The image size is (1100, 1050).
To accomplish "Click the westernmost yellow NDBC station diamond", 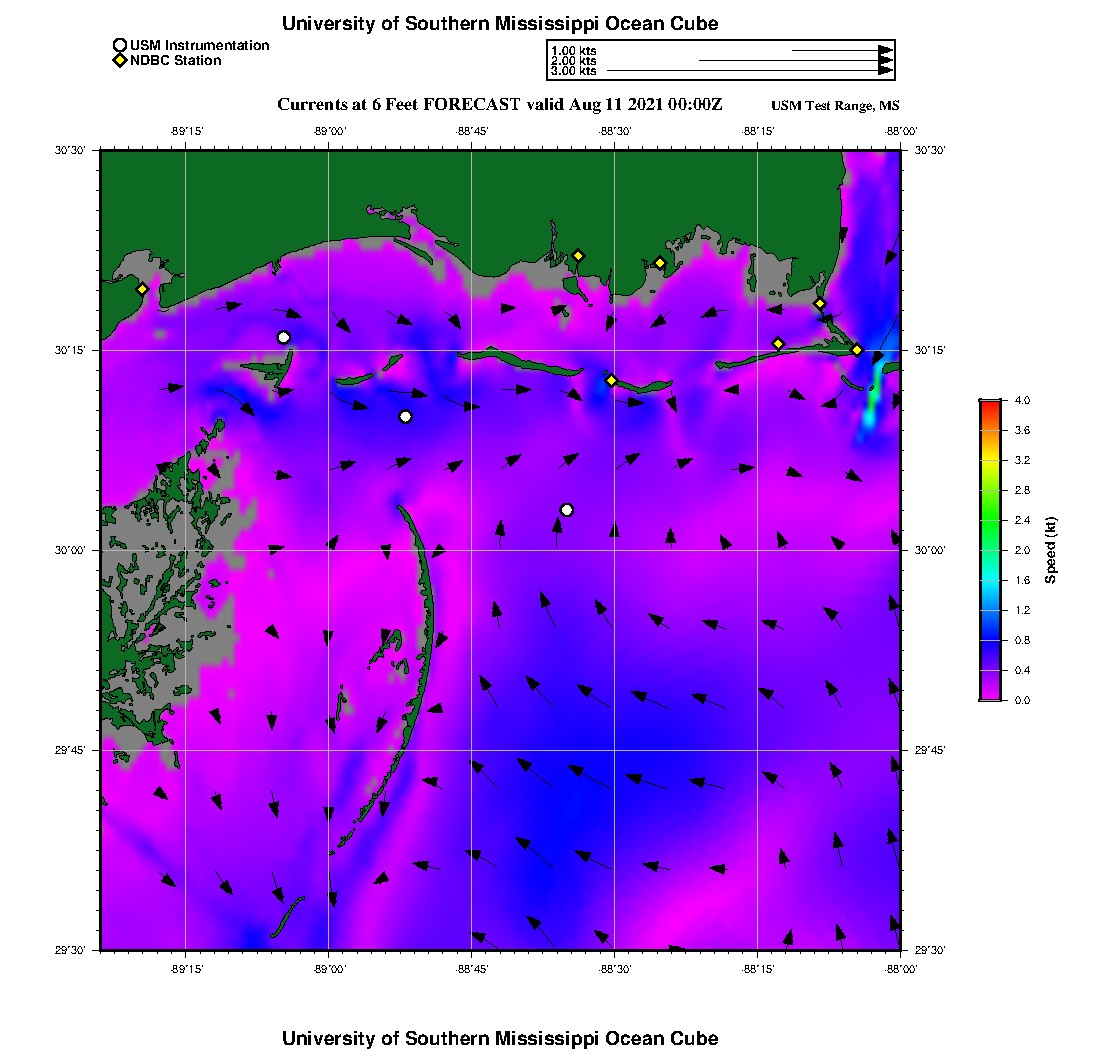I will click(x=142, y=289).
